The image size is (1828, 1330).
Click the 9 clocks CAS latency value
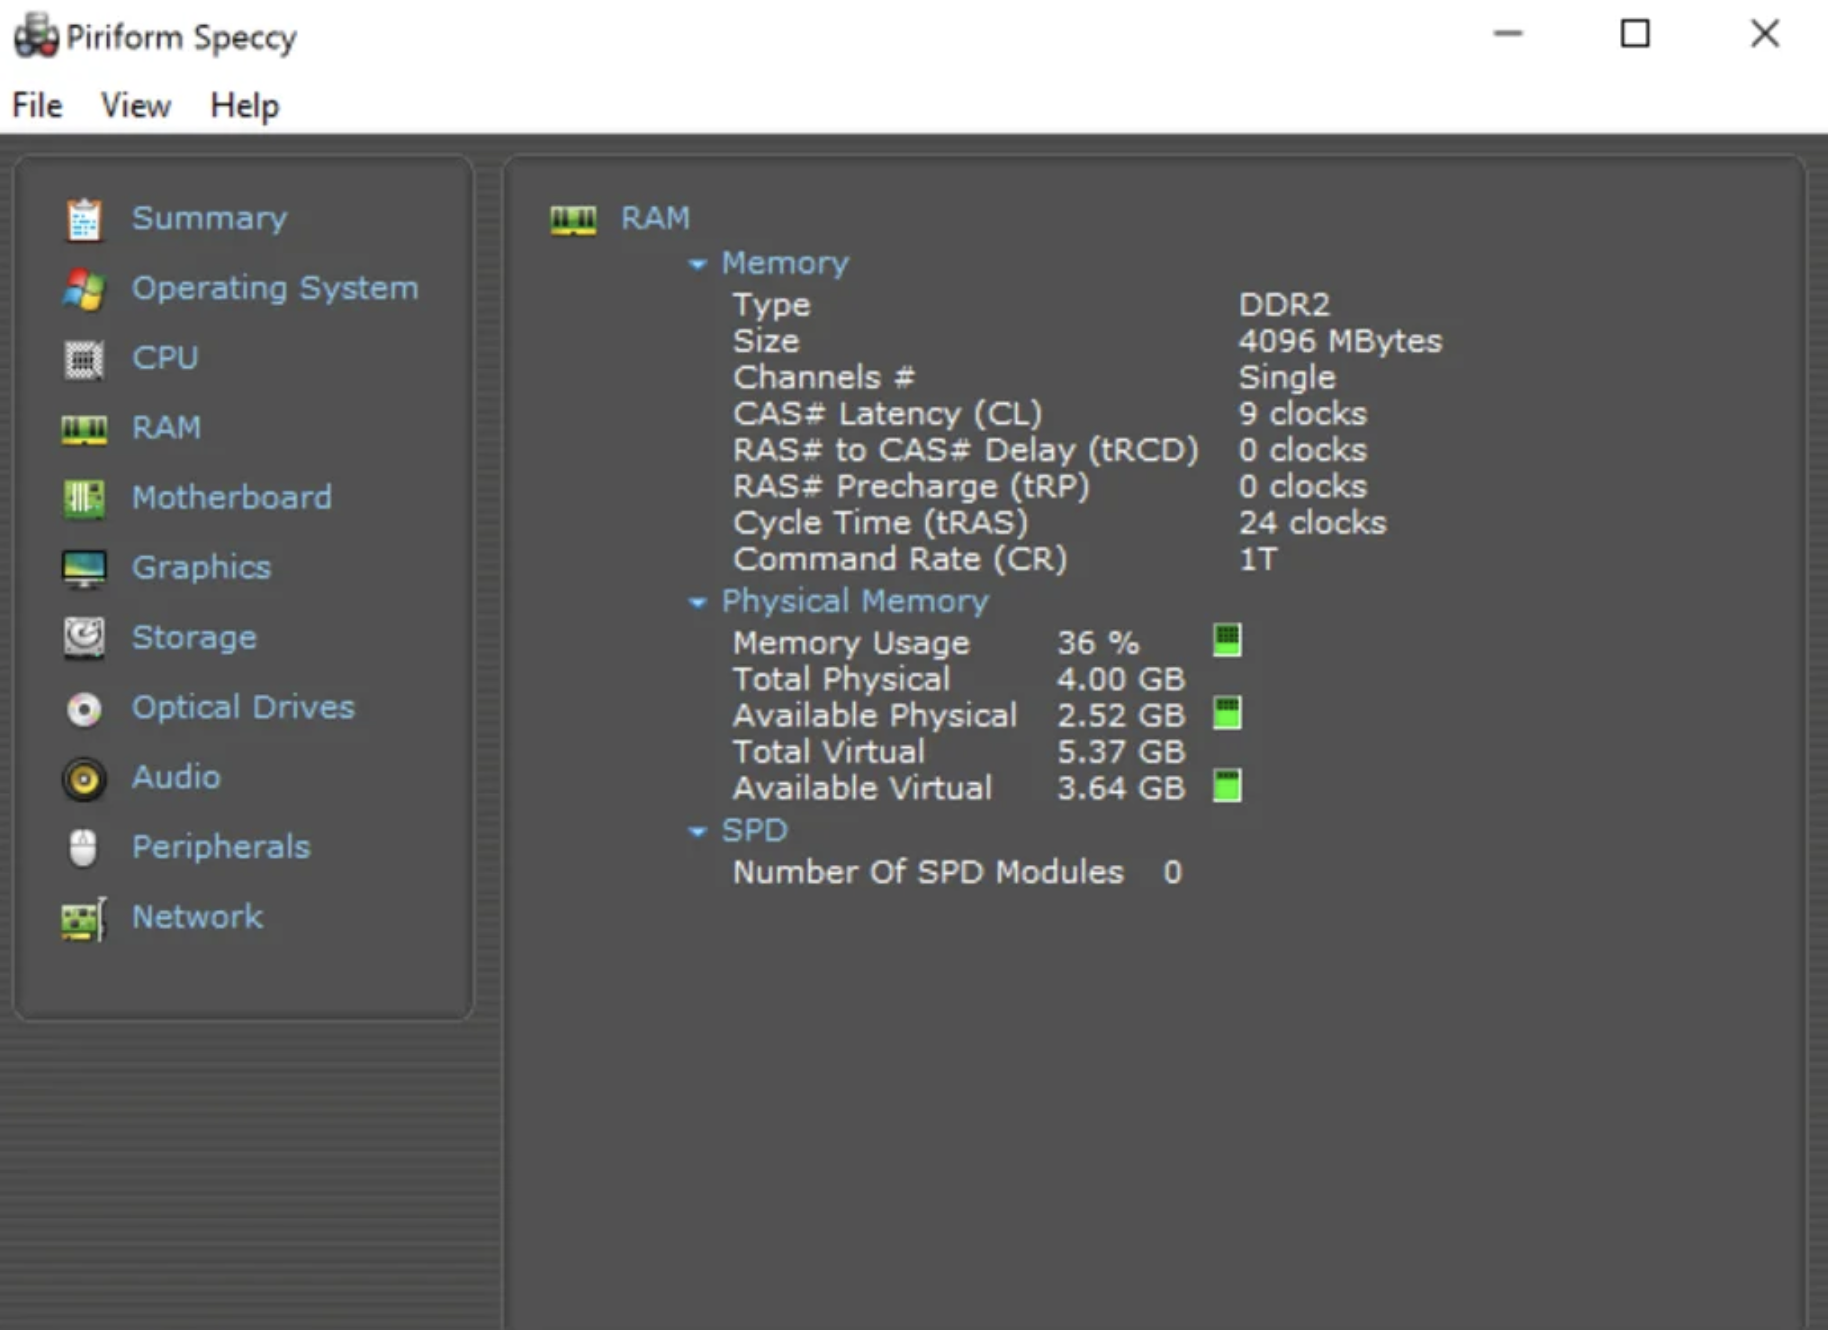point(1302,414)
